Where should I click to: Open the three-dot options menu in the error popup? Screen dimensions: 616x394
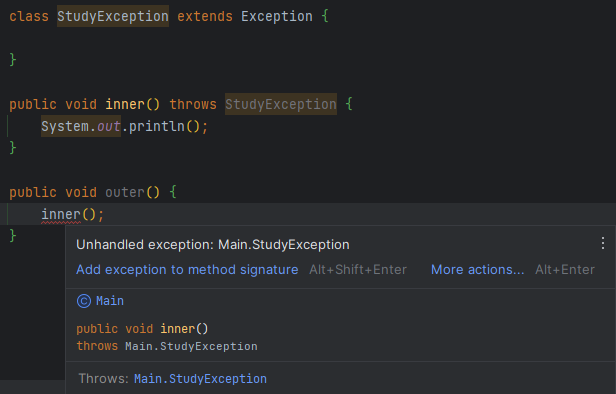pyautogui.click(x=603, y=243)
